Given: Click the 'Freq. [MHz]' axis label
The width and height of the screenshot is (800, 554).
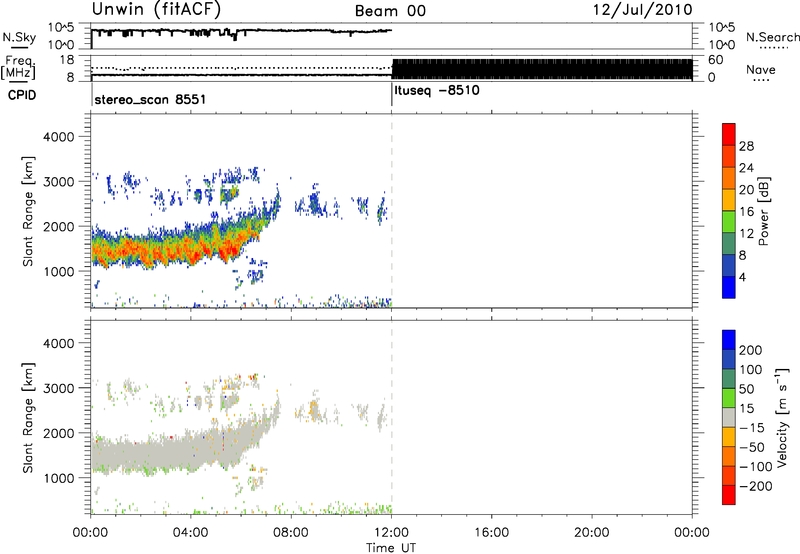Looking at the screenshot, I should 18,67.
